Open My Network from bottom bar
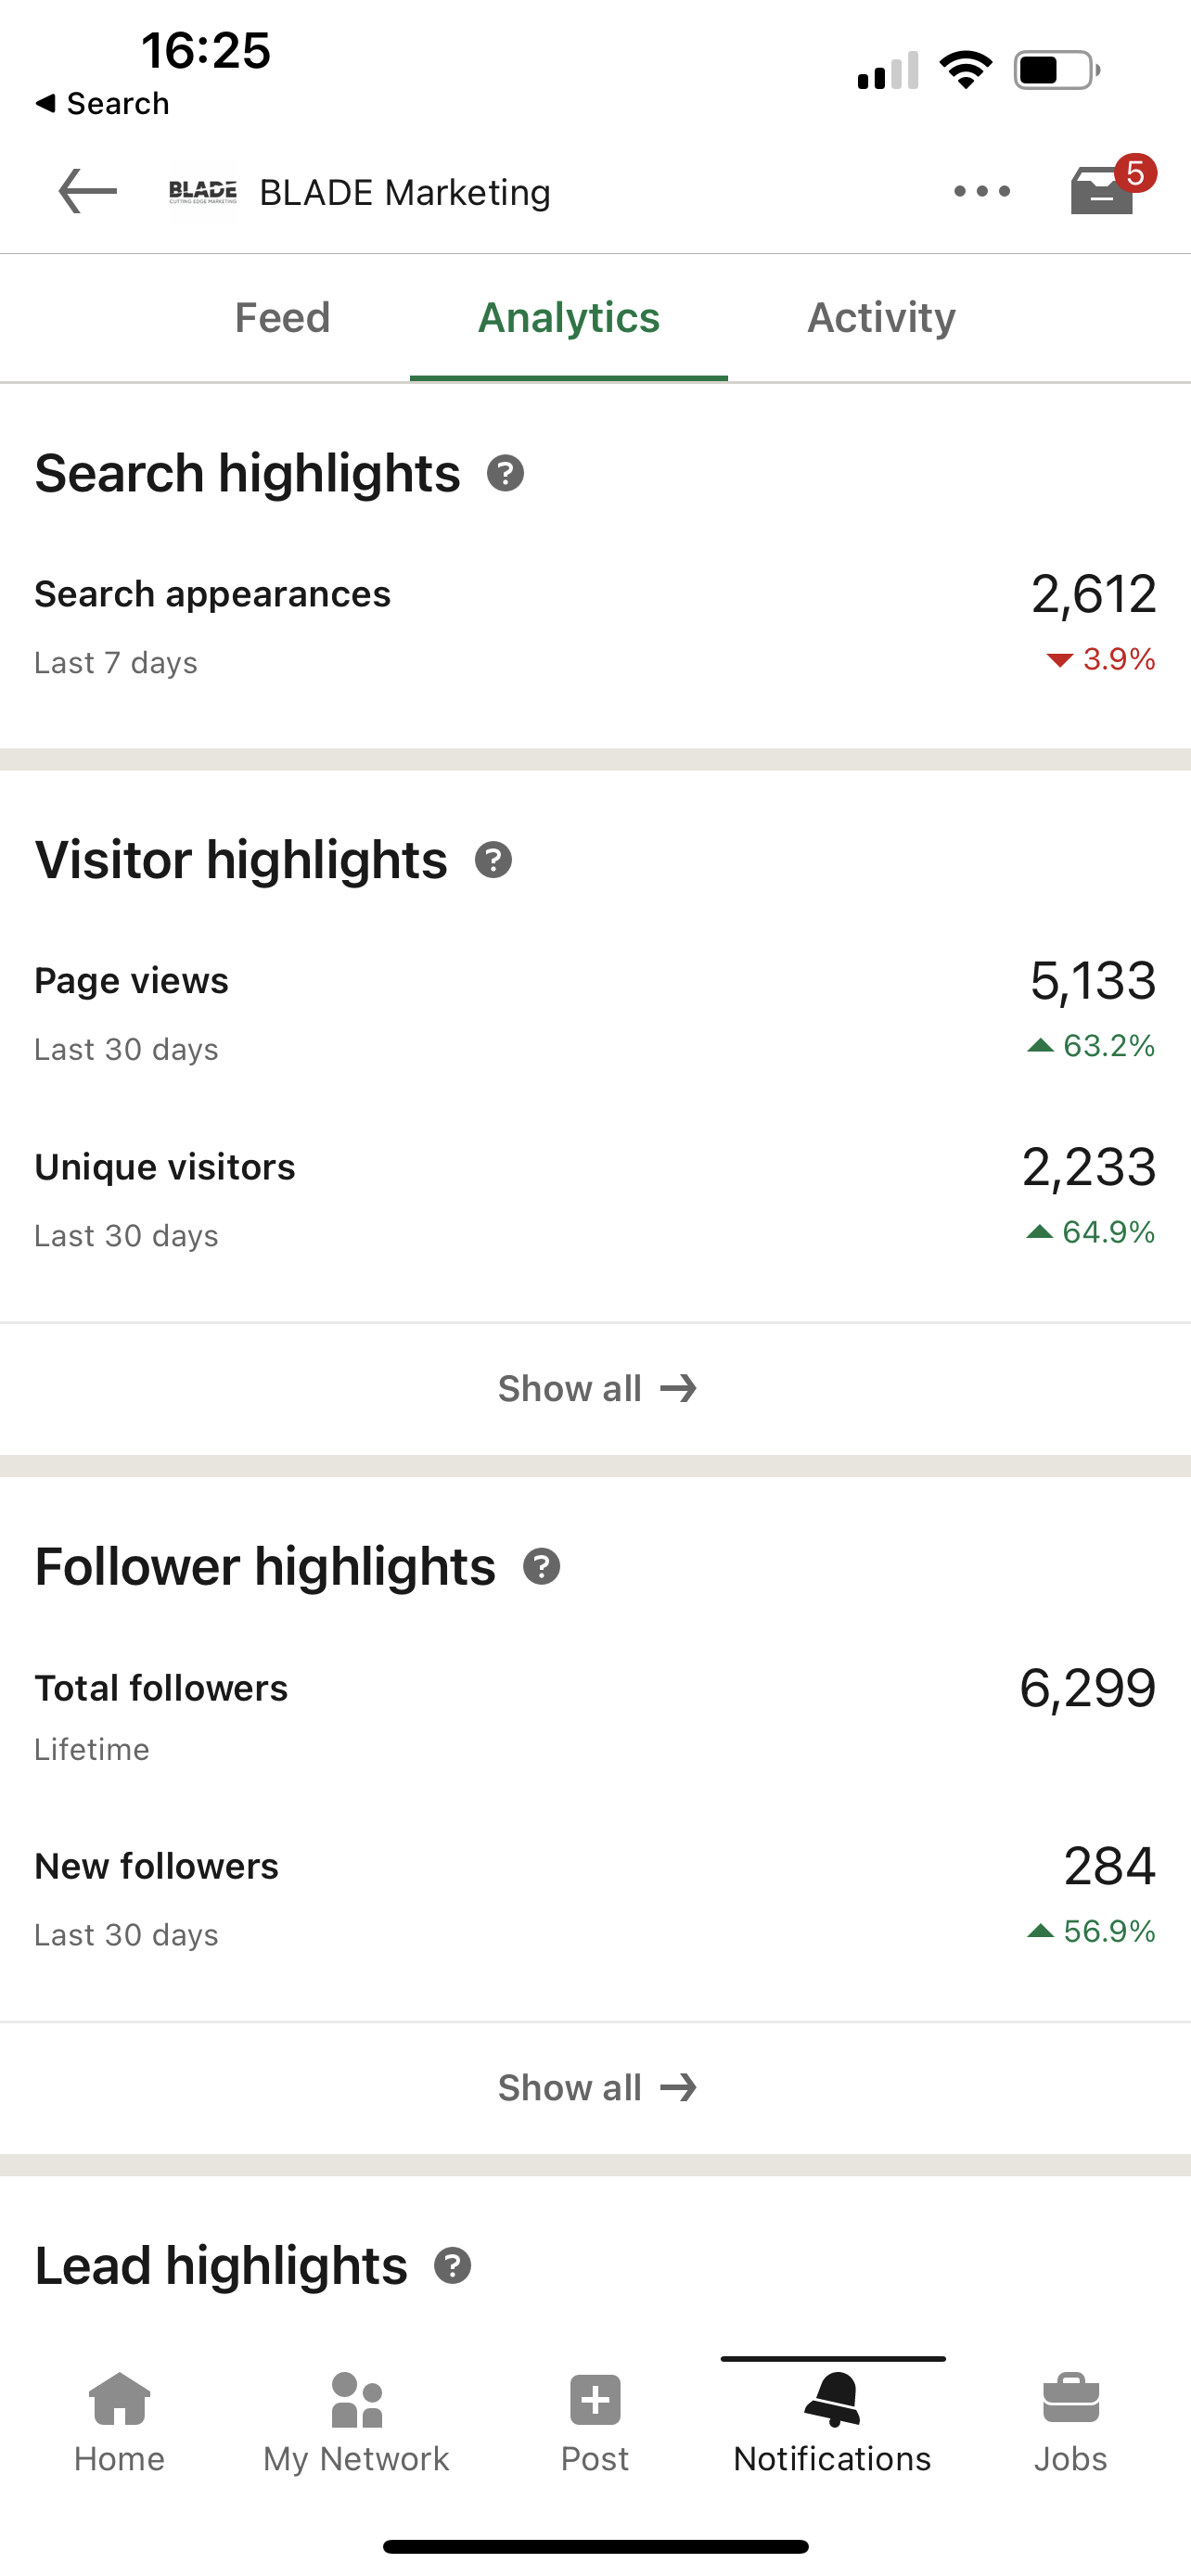This screenshot has width=1191, height=2576. (x=356, y=2420)
